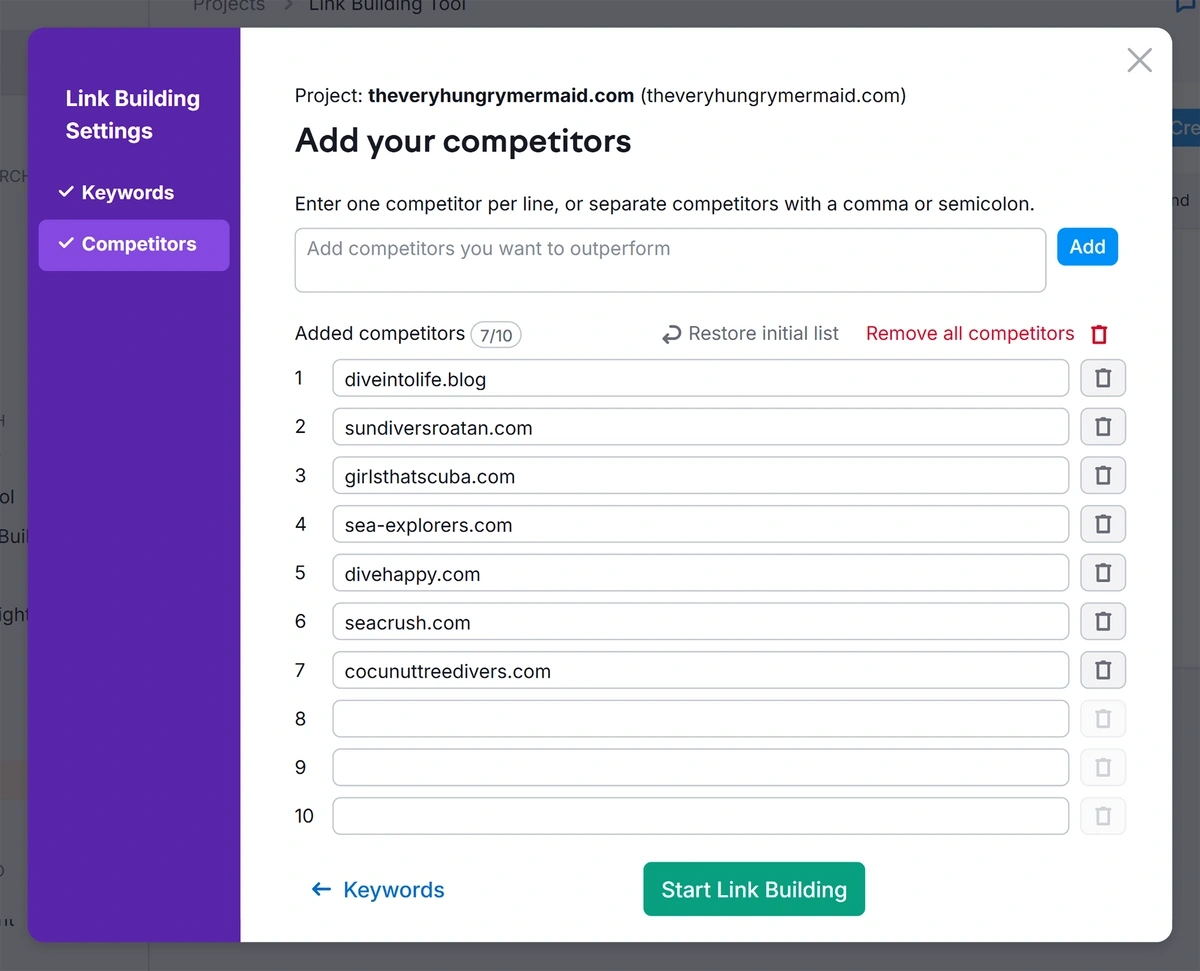Delete sea-explorers.com via trash icon
1200x971 pixels.
tap(1103, 524)
